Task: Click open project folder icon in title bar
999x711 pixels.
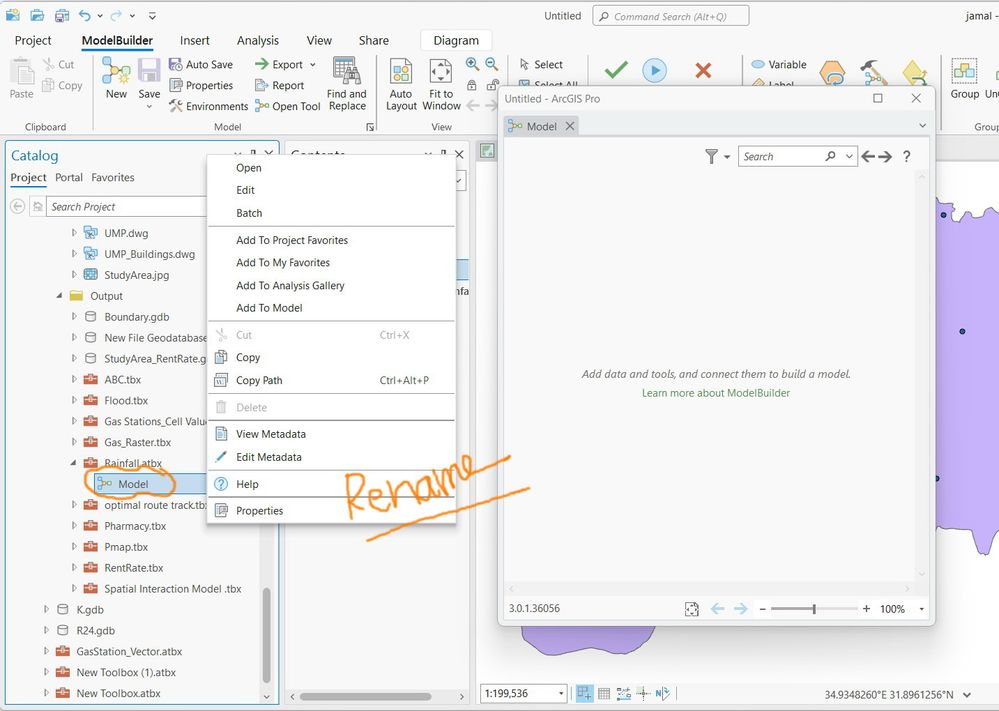Action: 37,15
